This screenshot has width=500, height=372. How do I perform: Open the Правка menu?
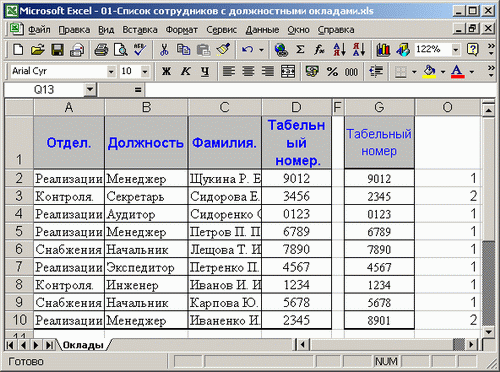74,30
